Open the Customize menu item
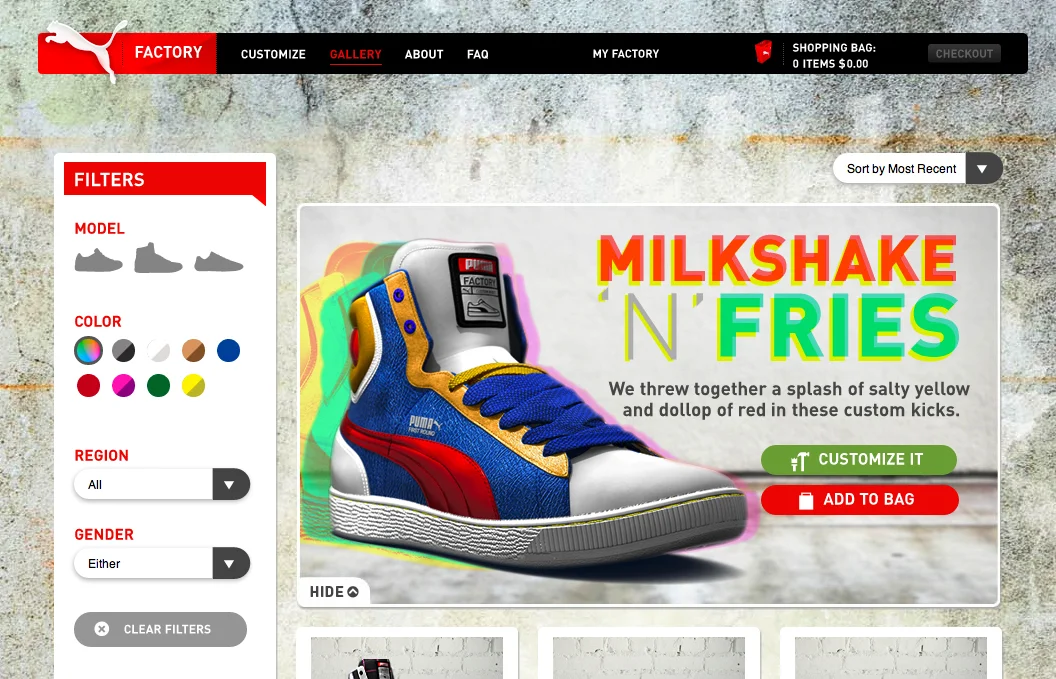Image resolution: width=1056 pixels, height=679 pixels. coord(273,54)
